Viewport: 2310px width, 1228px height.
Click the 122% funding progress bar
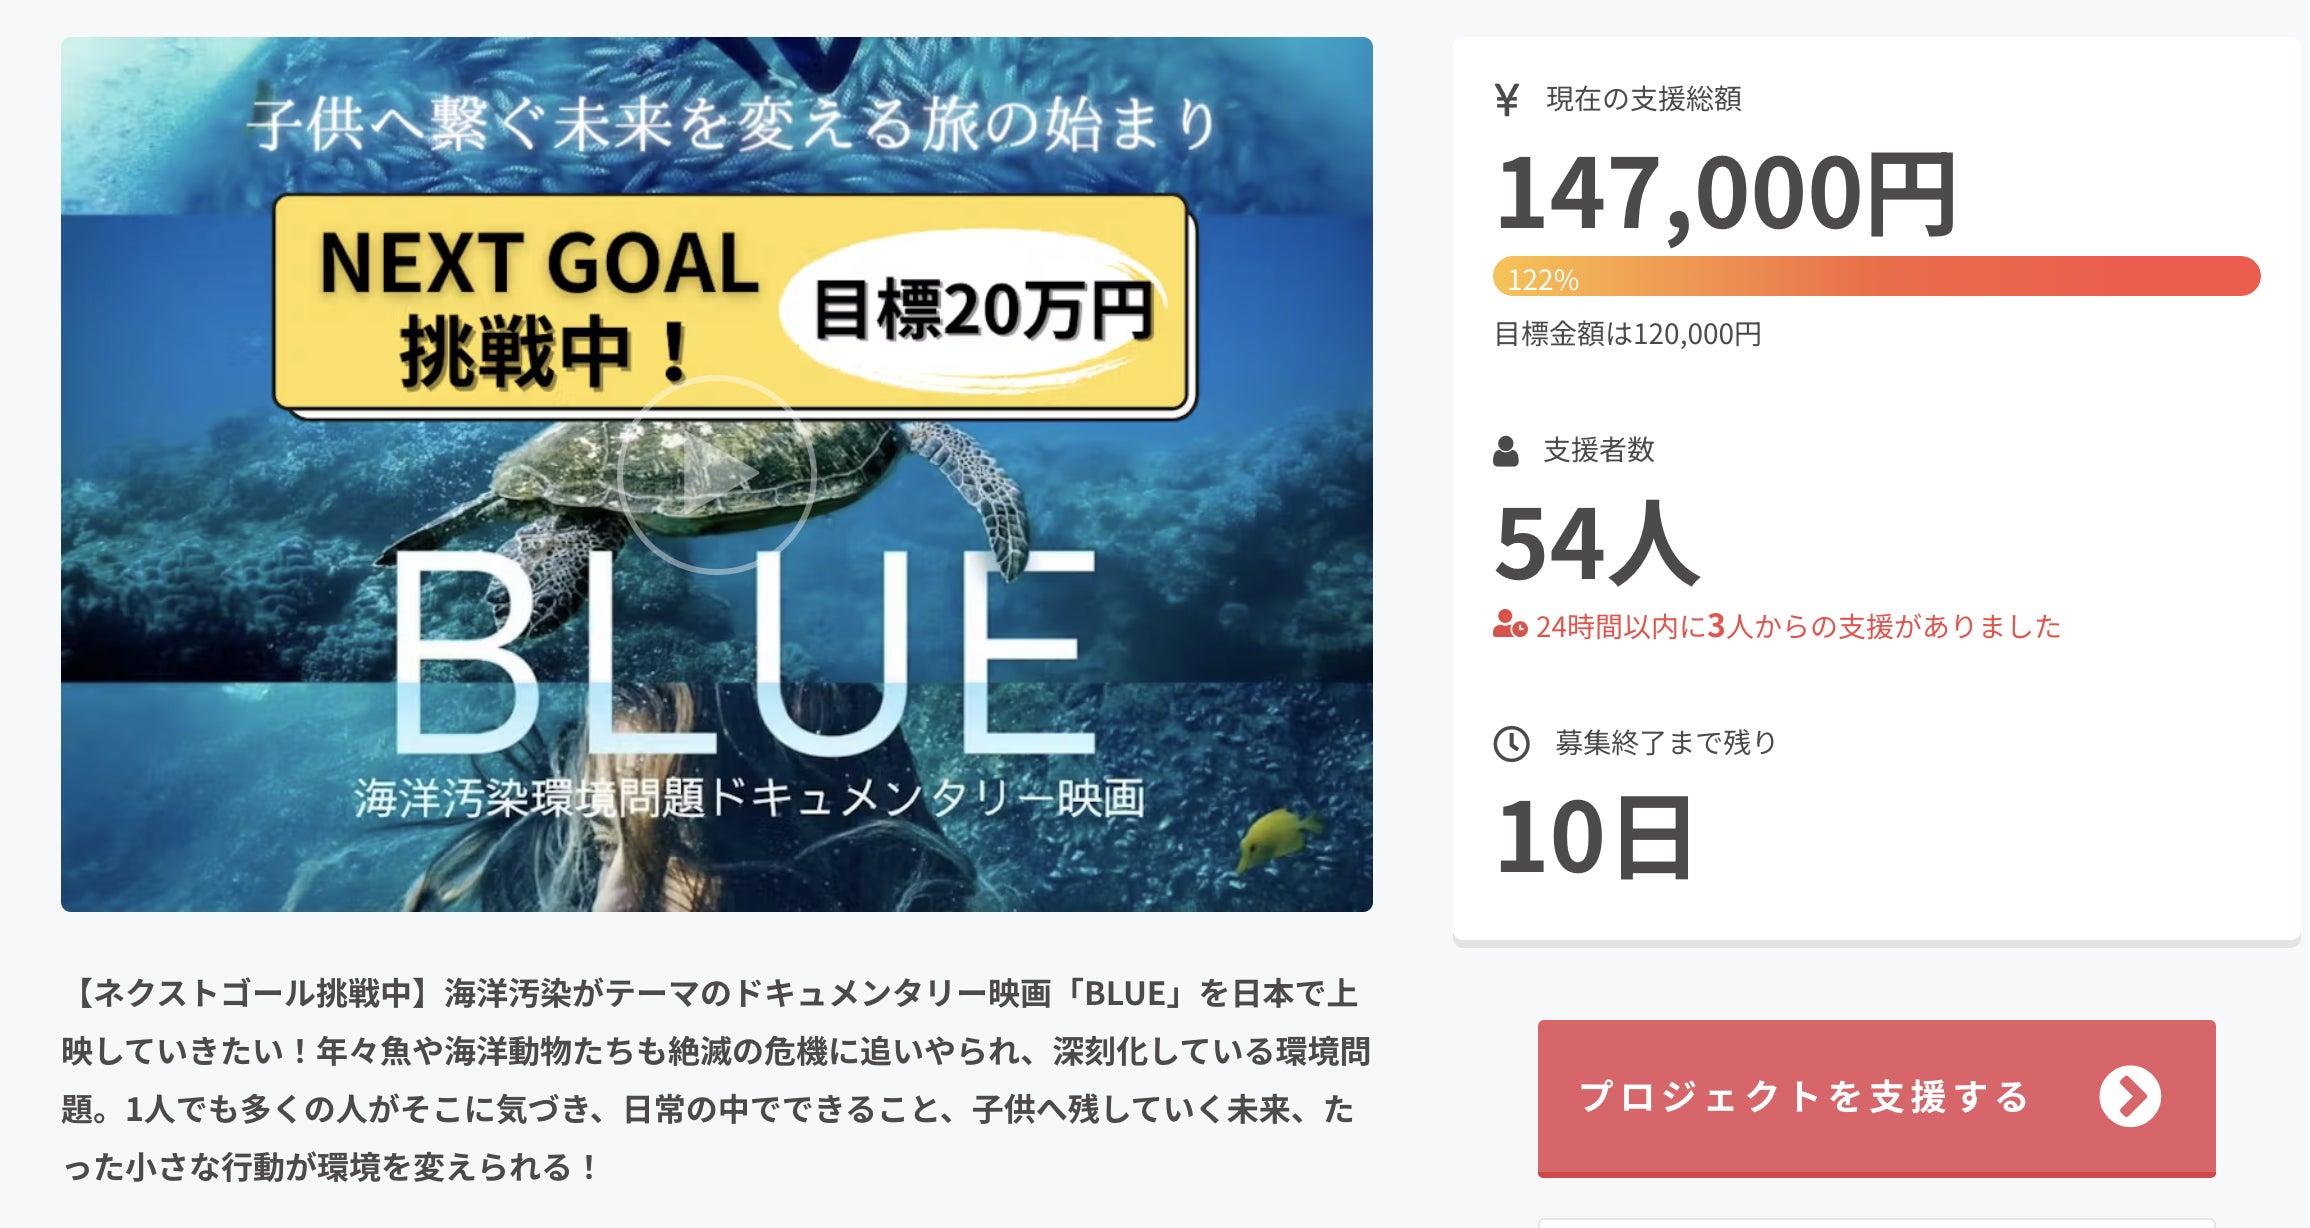[1875, 277]
